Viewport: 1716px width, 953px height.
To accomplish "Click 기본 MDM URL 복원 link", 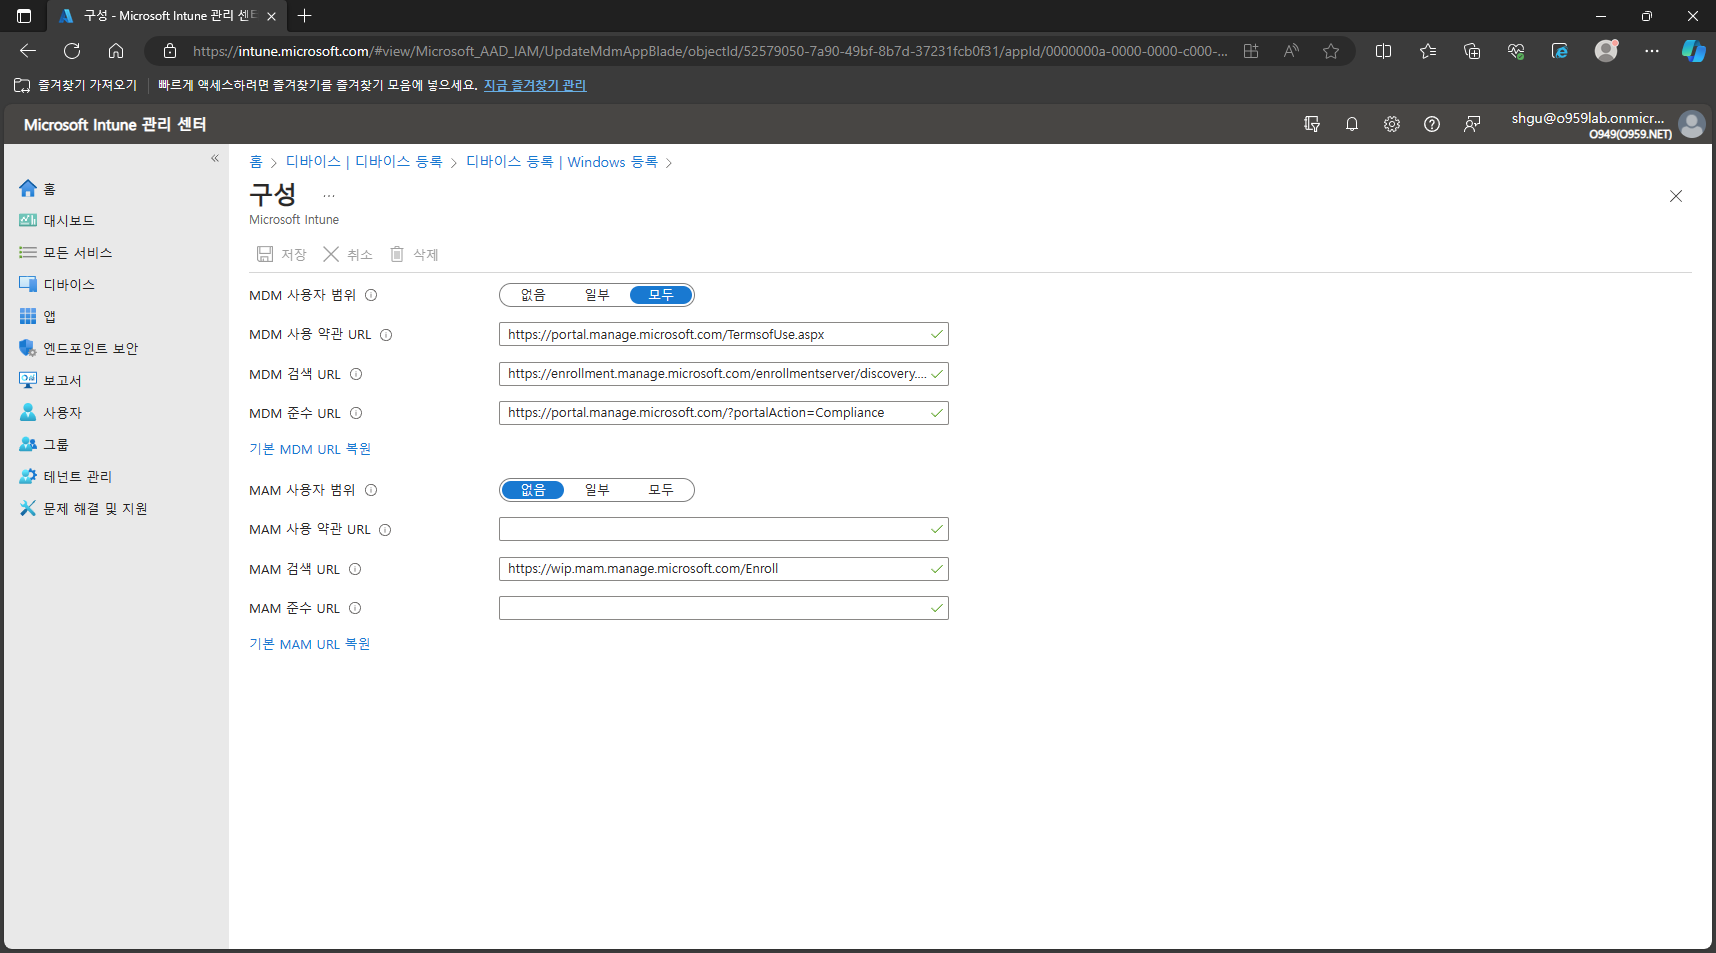I will (x=310, y=449).
